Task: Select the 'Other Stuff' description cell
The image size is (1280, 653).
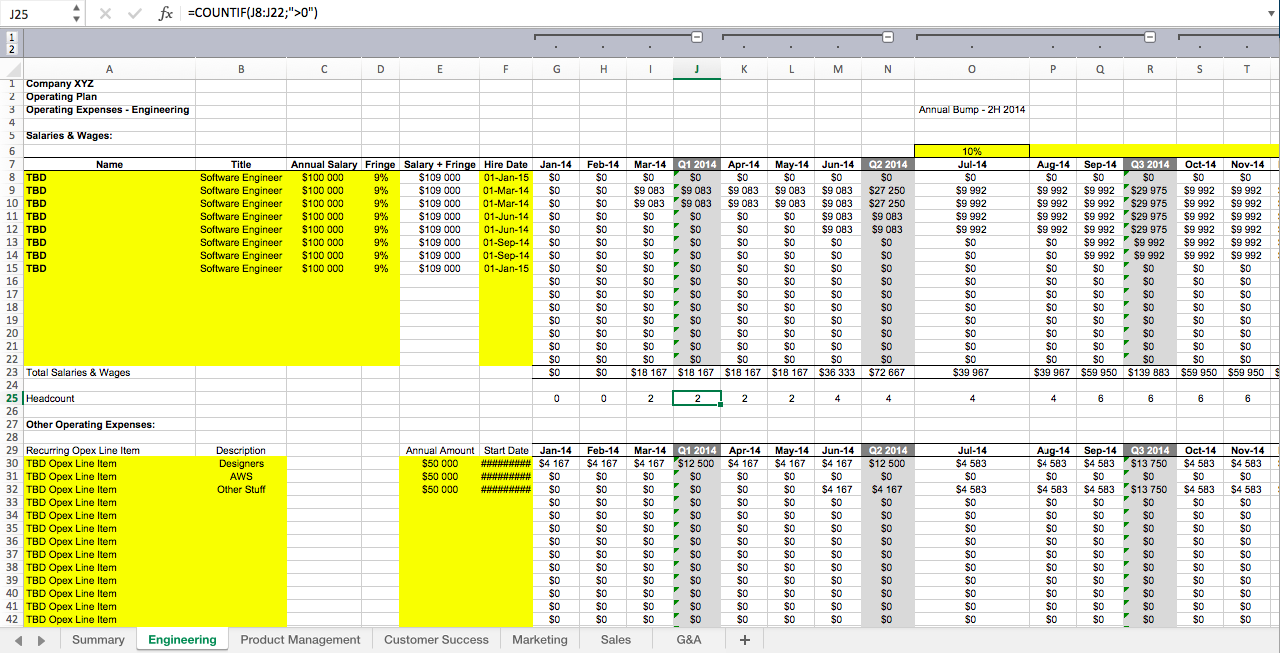Action: (x=241, y=489)
